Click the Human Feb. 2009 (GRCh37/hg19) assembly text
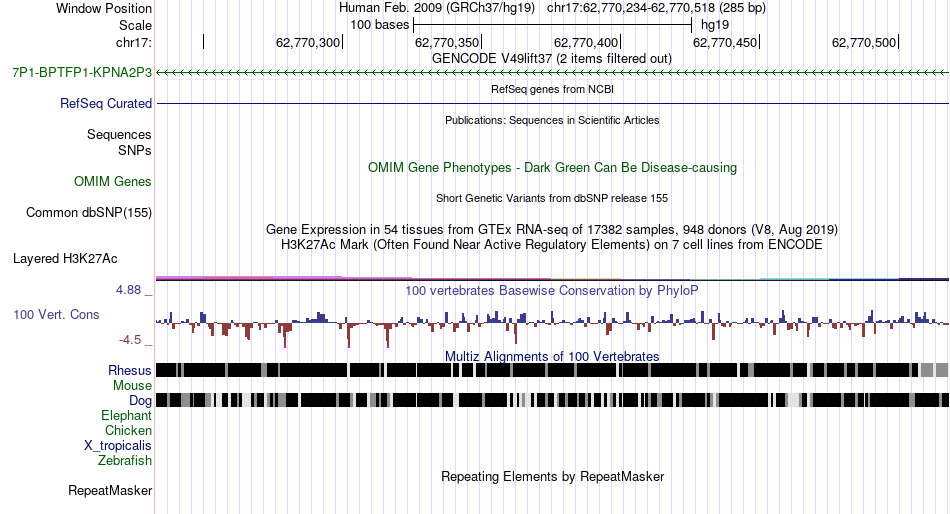The image size is (950, 514). (437, 8)
